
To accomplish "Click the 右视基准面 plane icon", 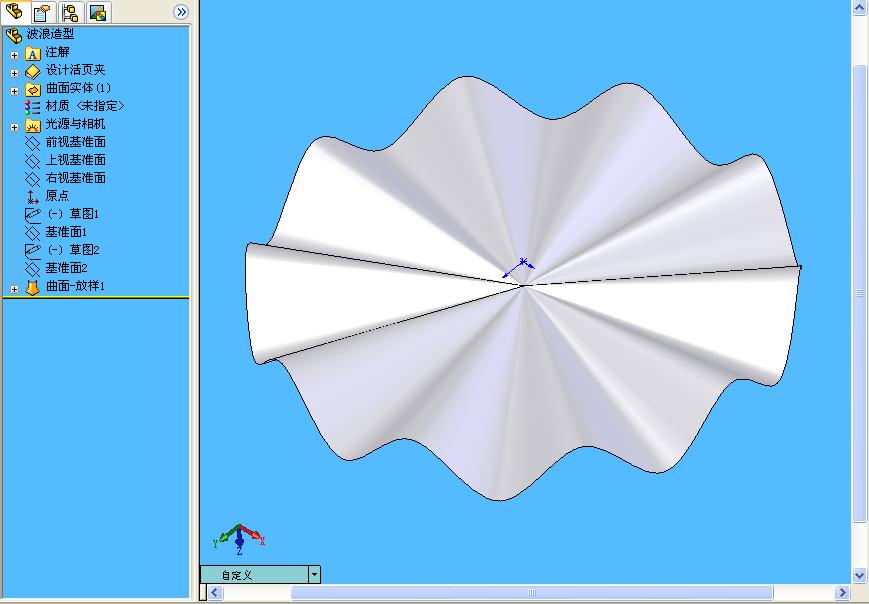I will point(33,178).
